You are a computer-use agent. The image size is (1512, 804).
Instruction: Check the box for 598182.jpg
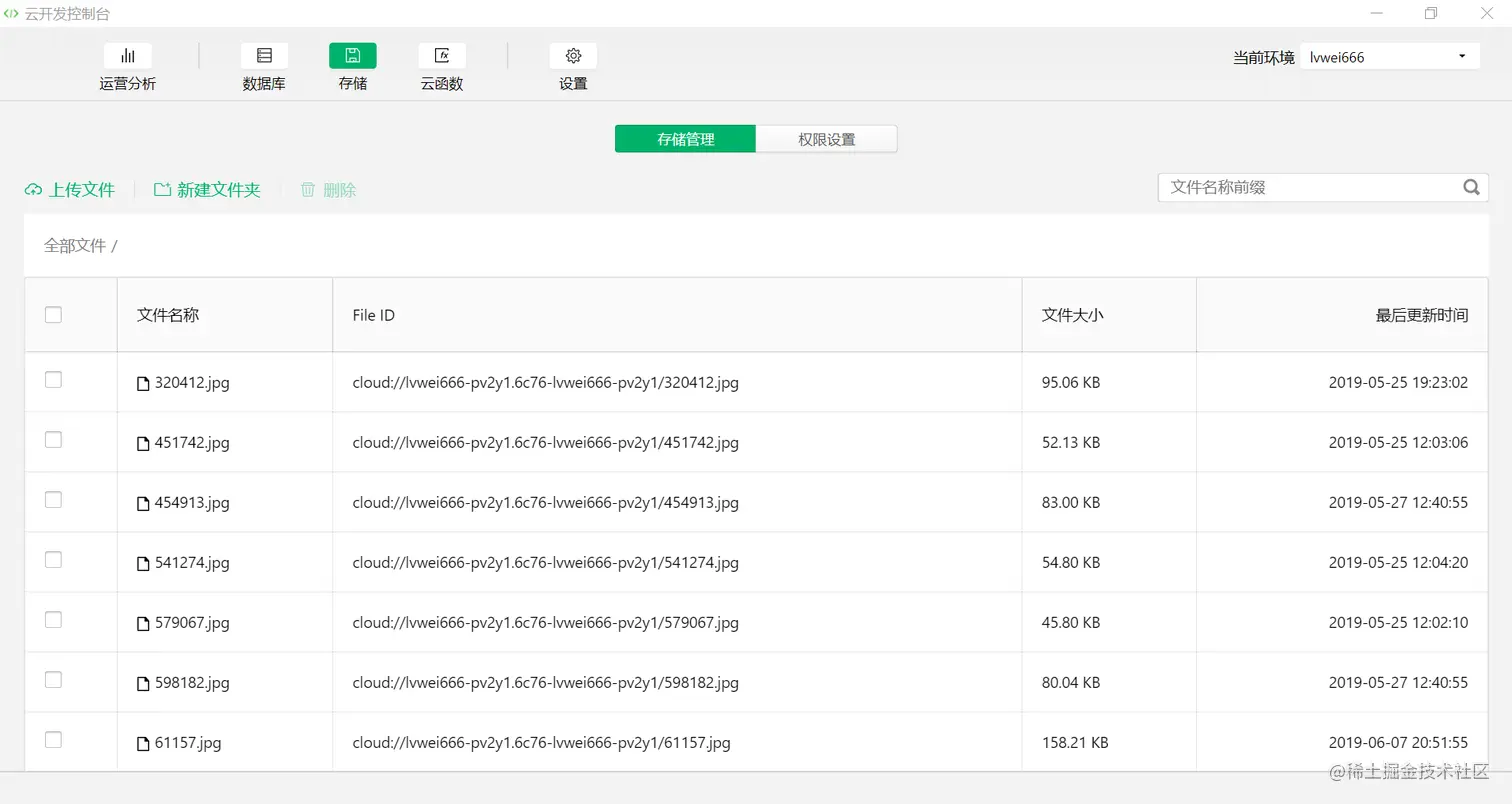[53, 679]
